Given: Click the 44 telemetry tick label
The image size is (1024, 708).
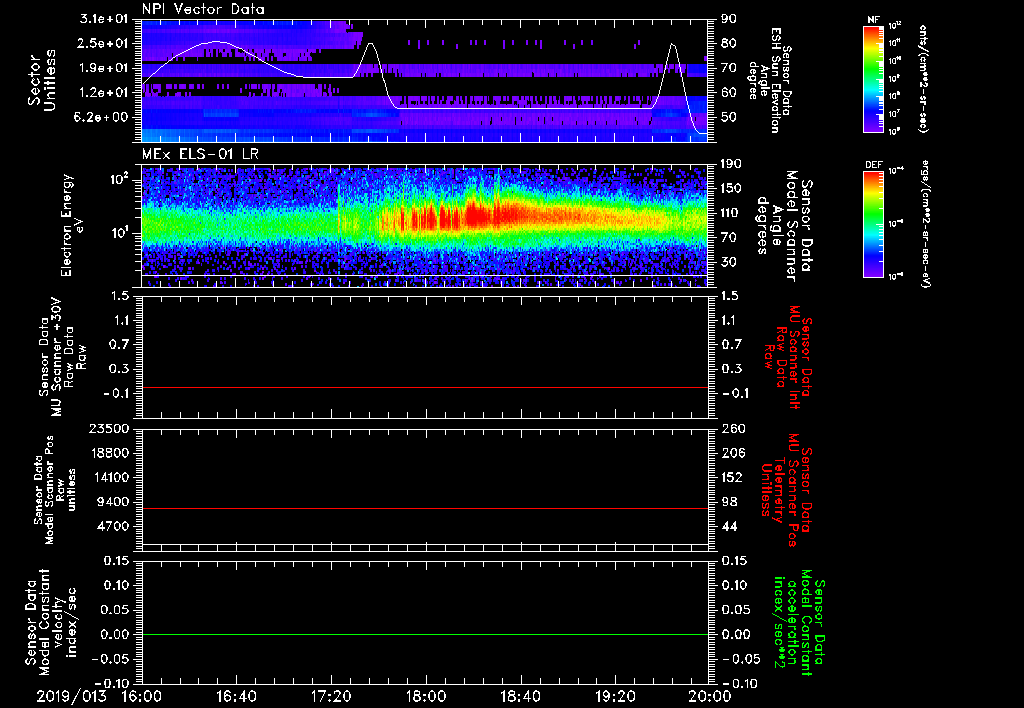Looking at the screenshot, I should click(x=729, y=526).
